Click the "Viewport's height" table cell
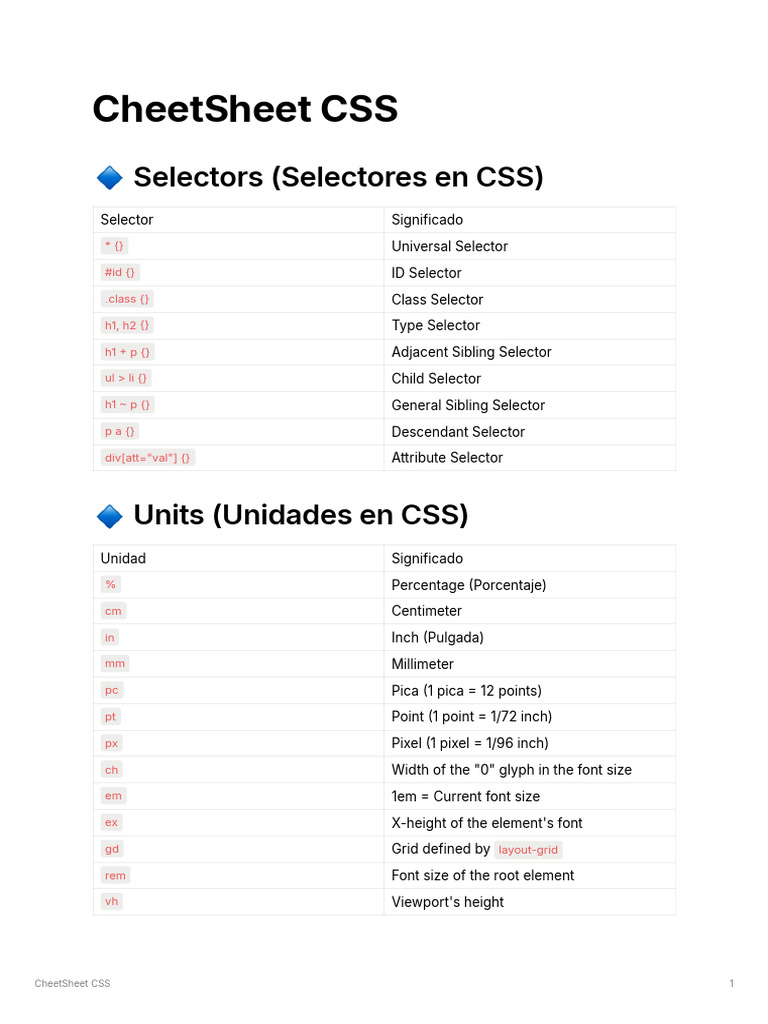 point(447,902)
